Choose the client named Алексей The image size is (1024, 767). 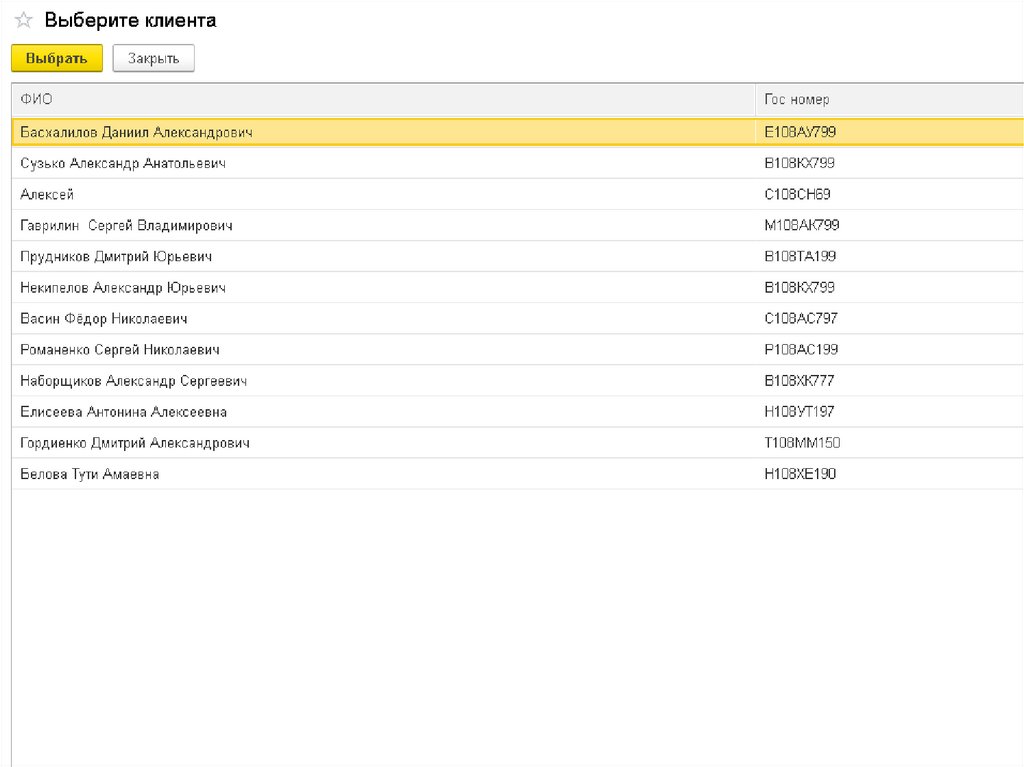(x=47, y=194)
